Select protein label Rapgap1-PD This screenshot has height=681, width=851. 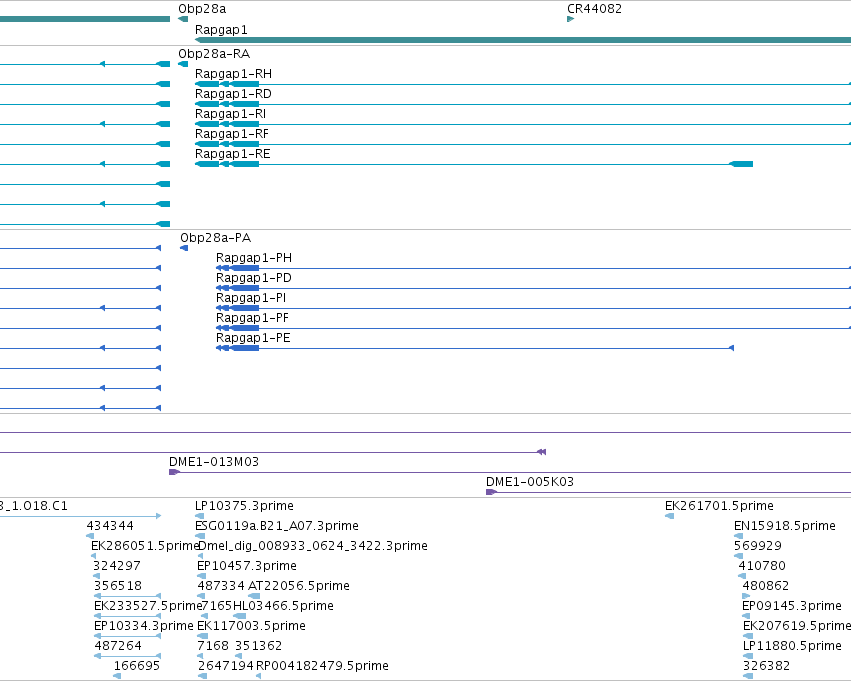tap(254, 278)
